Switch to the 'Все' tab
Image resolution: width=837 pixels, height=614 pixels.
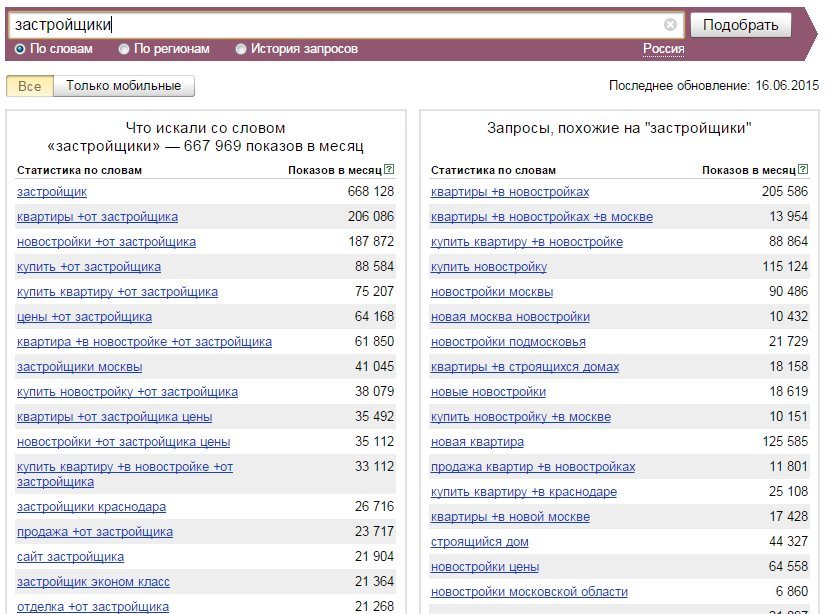29,86
